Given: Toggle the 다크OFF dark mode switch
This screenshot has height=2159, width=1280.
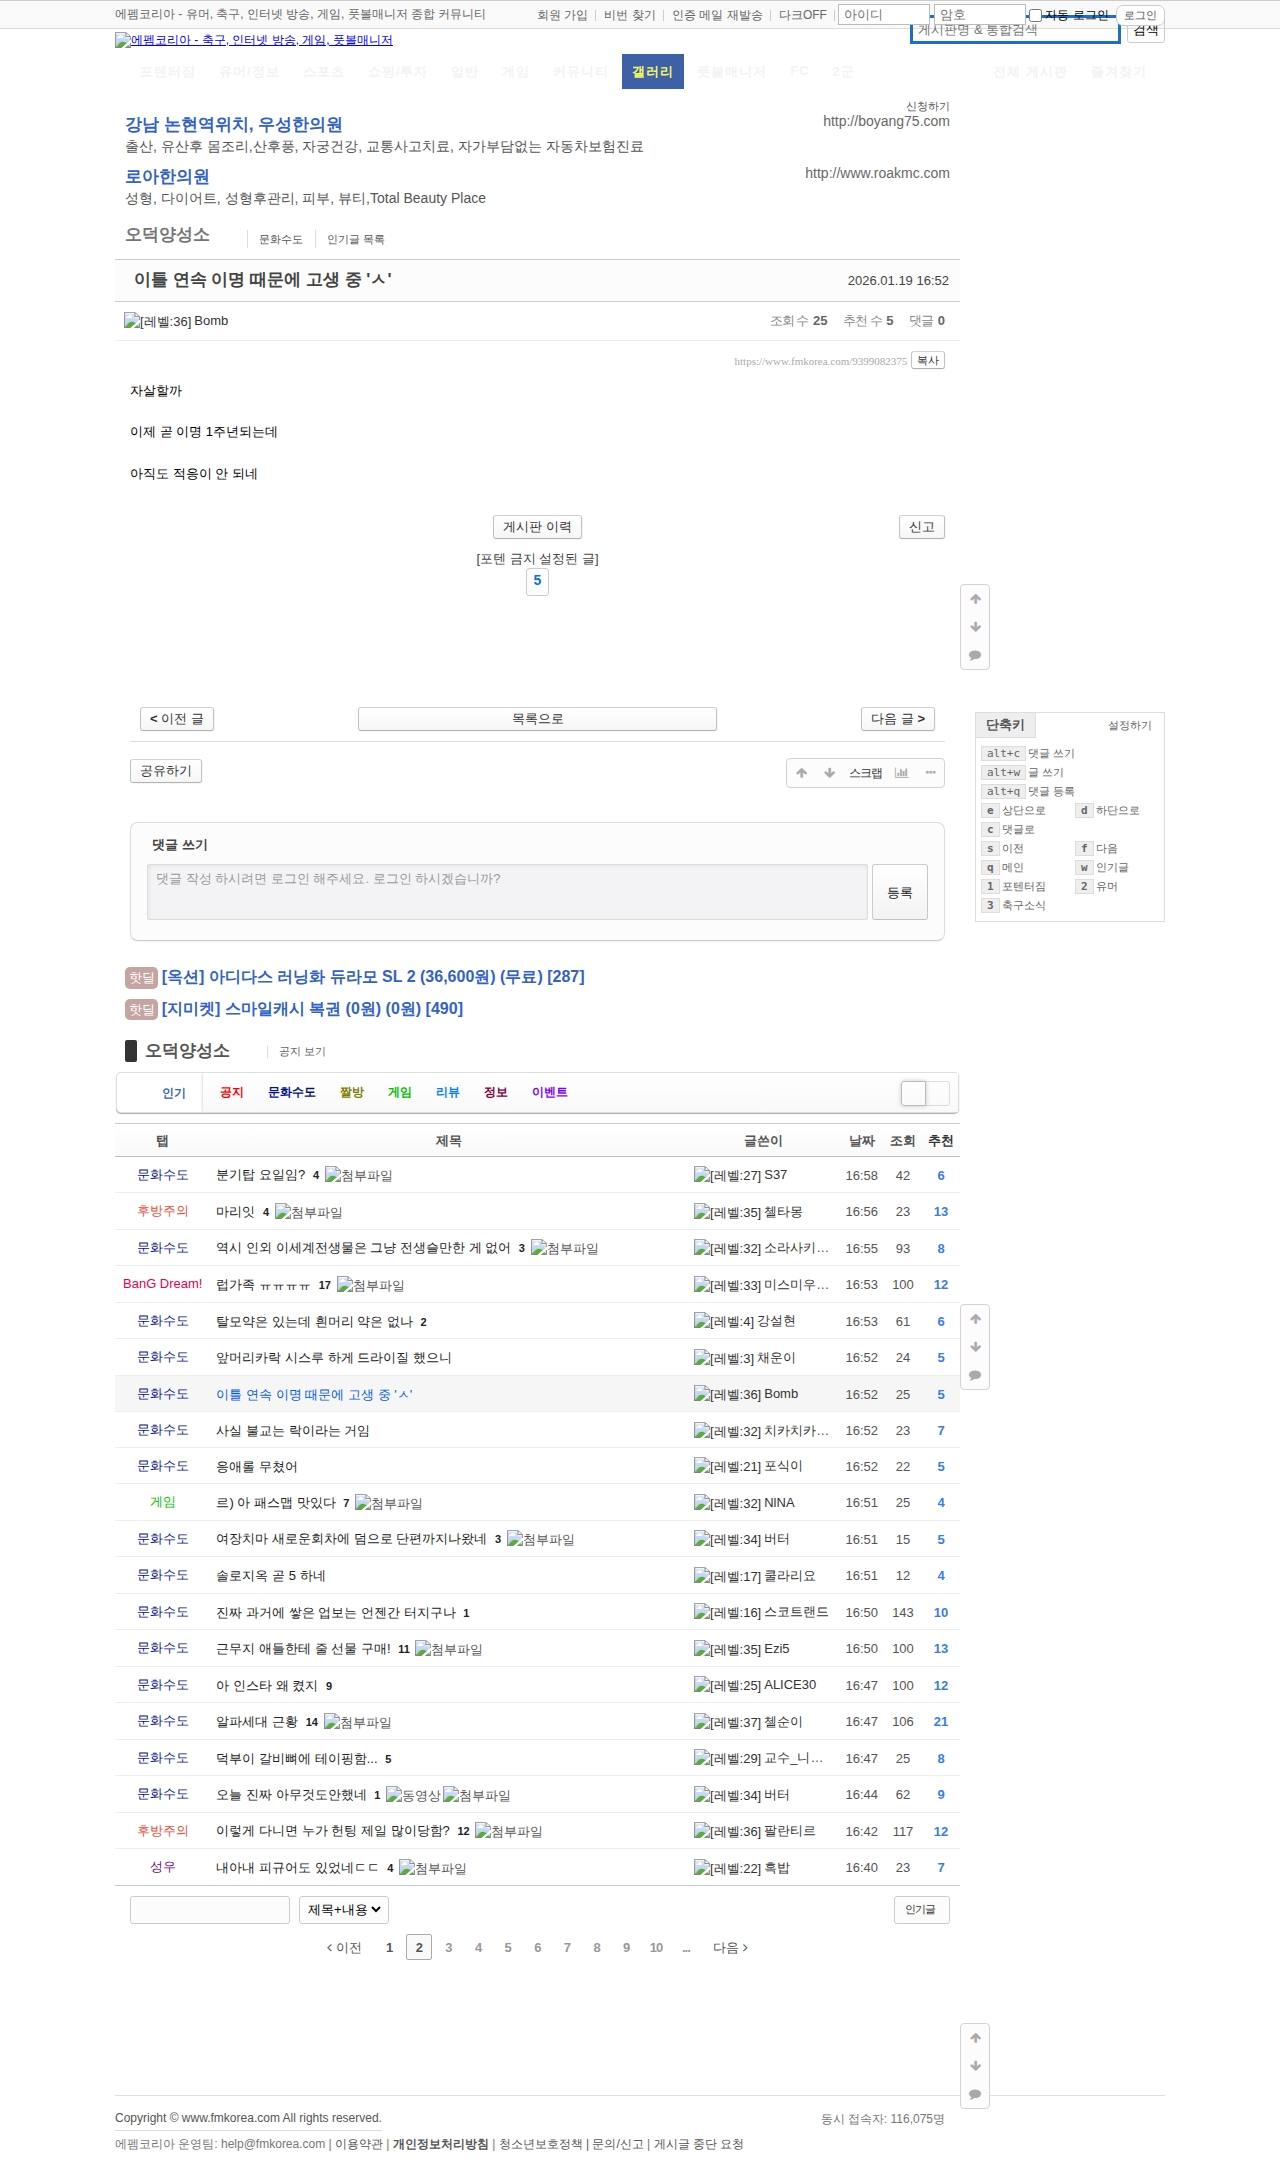Looking at the screenshot, I should pos(802,15).
